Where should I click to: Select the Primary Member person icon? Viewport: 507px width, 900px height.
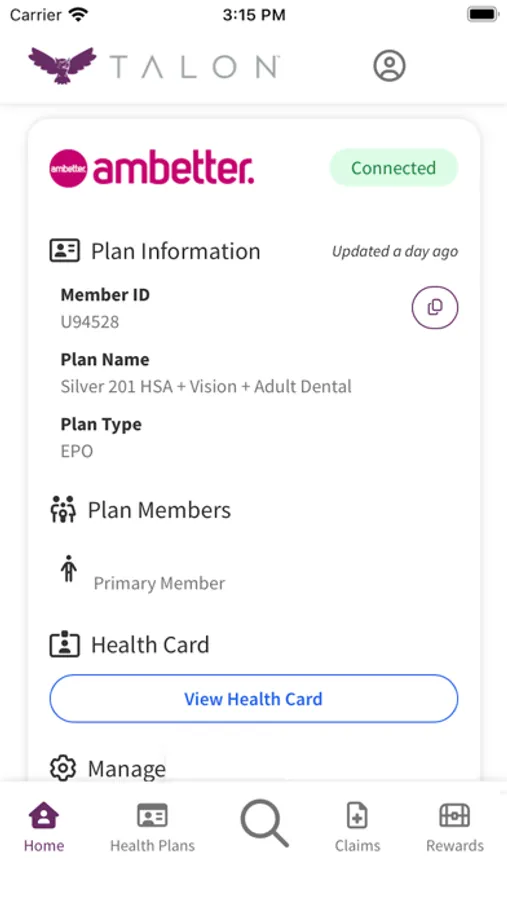[68, 569]
